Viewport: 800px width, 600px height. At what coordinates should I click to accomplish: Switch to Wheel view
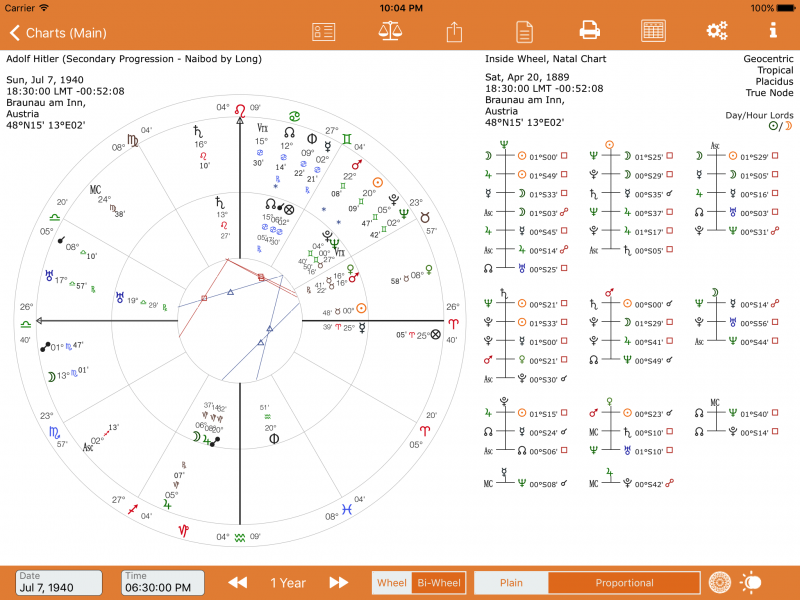pos(391,583)
